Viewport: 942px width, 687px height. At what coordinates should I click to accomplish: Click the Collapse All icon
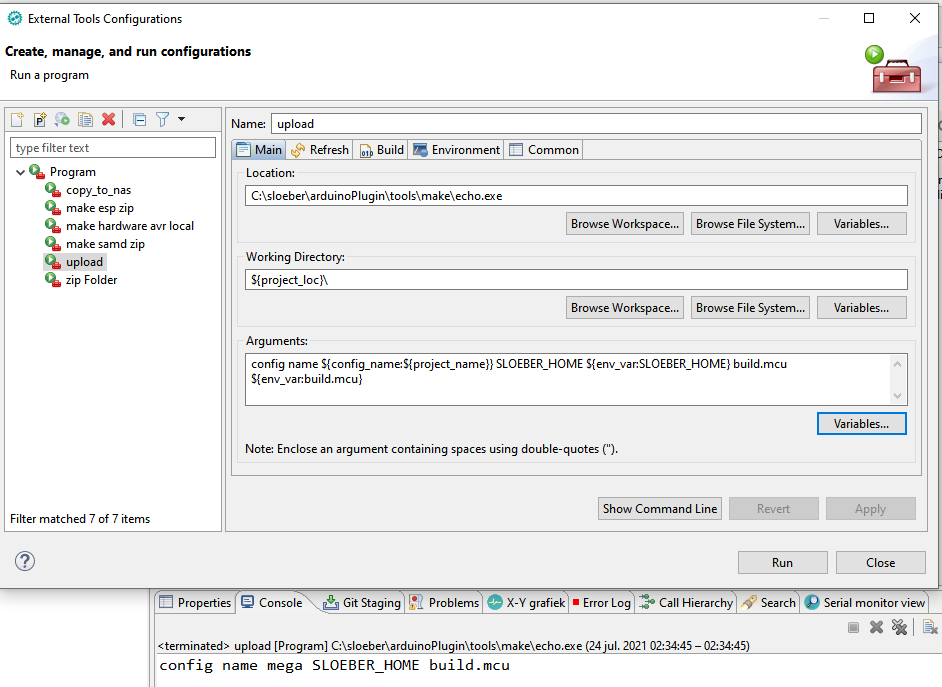pyautogui.click(x=139, y=119)
